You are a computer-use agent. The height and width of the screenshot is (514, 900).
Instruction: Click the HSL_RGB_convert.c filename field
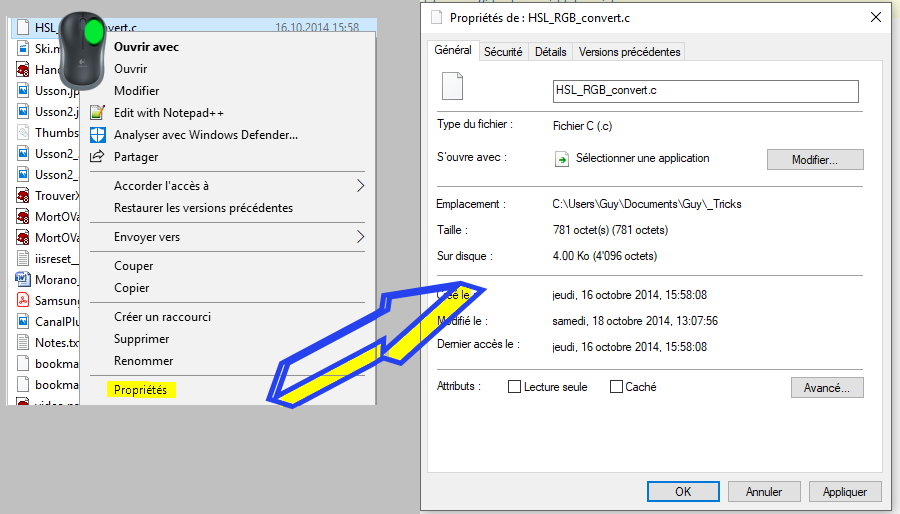point(705,91)
